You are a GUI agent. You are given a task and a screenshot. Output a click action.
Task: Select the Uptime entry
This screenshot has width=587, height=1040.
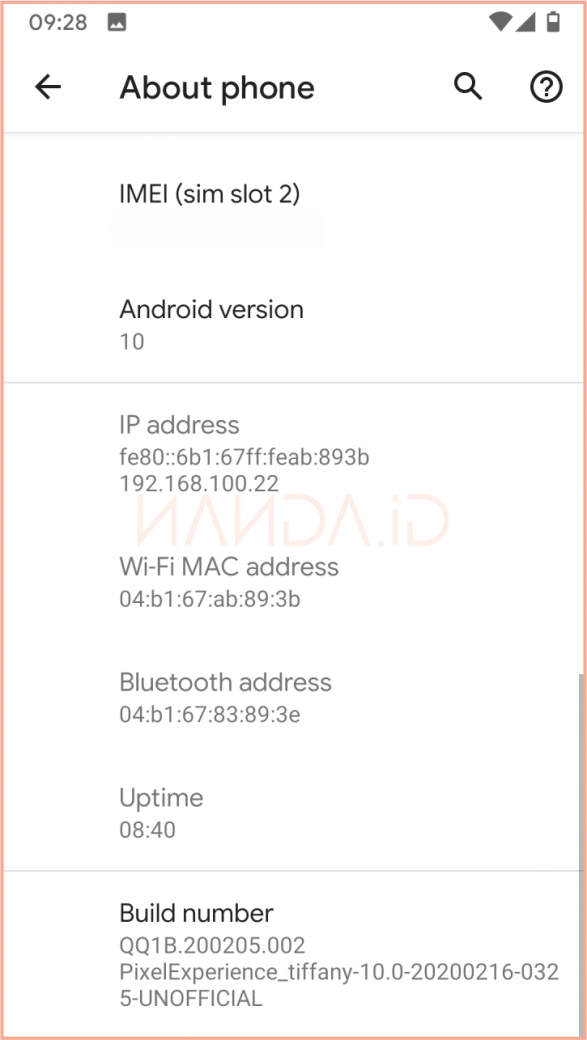tap(293, 813)
